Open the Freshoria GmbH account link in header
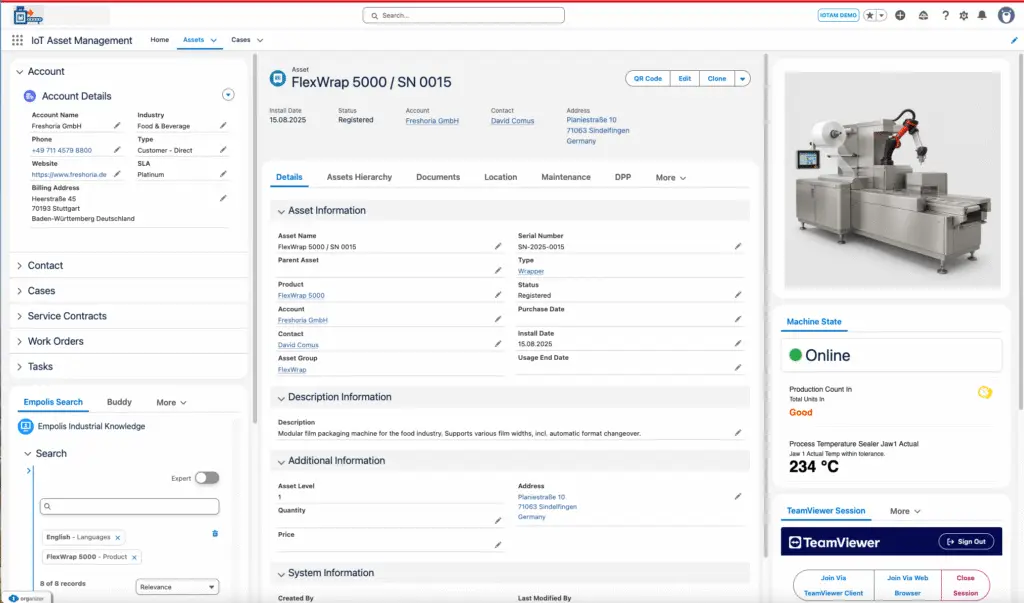This screenshot has height=603, width=1024. (x=432, y=120)
